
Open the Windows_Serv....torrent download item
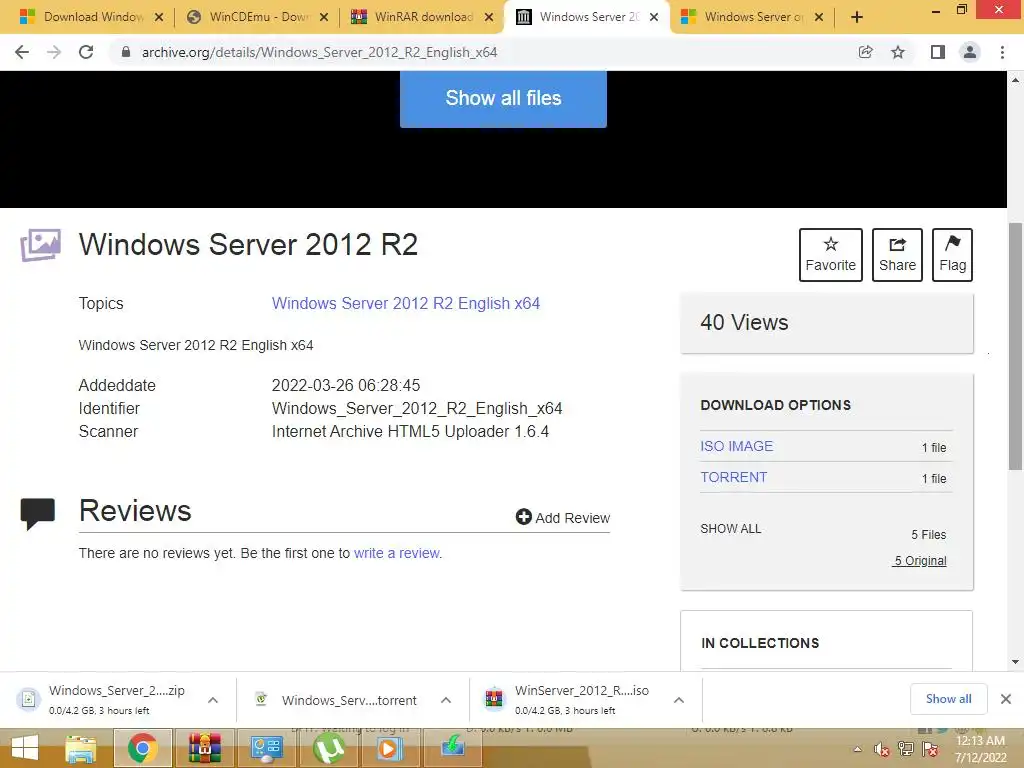click(x=340, y=699)
